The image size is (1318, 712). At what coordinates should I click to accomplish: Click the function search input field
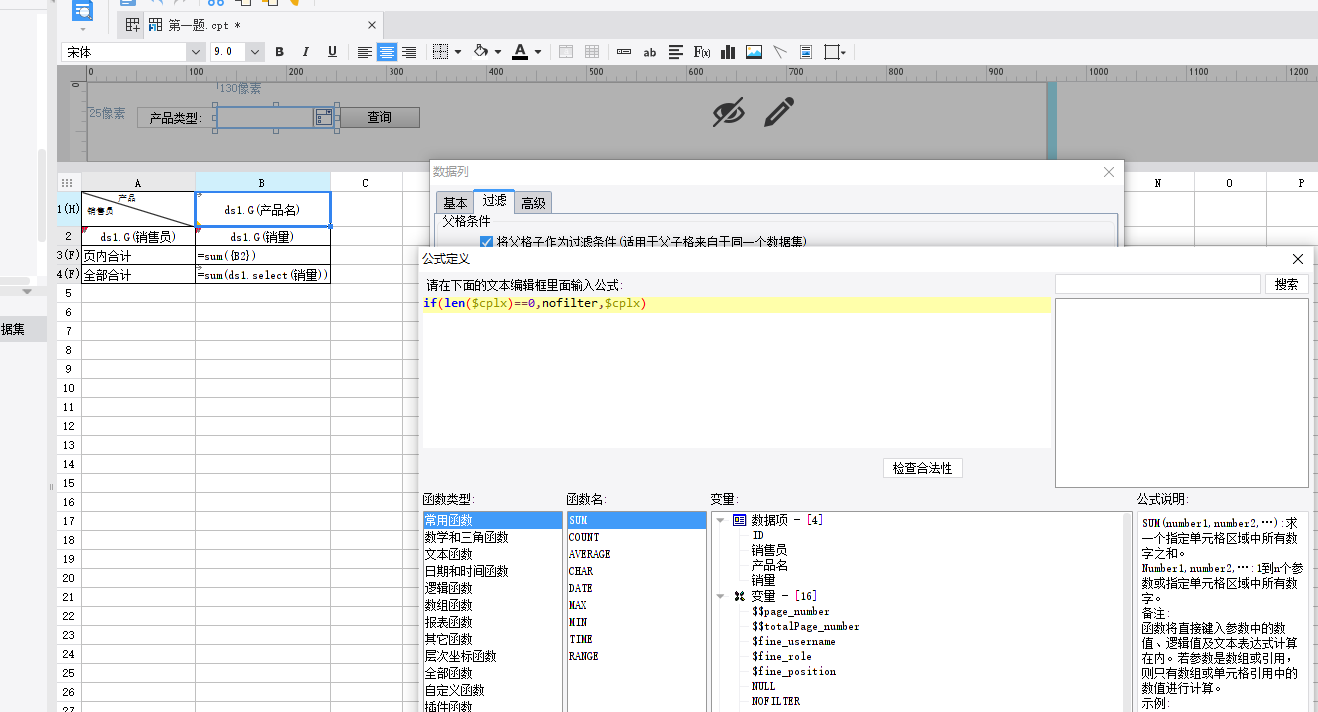1157,284
